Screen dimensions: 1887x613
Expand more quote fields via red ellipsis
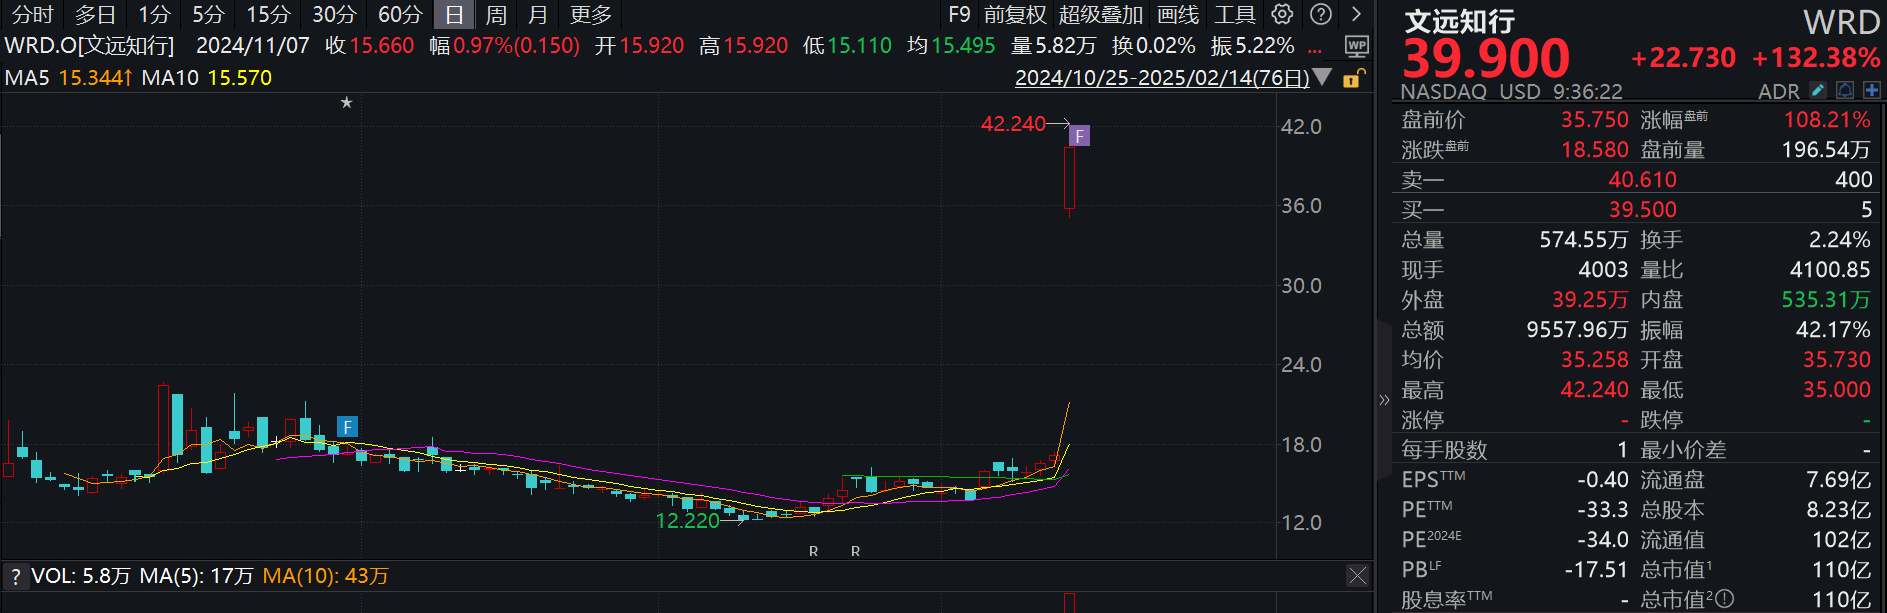tap(1315, 49)
